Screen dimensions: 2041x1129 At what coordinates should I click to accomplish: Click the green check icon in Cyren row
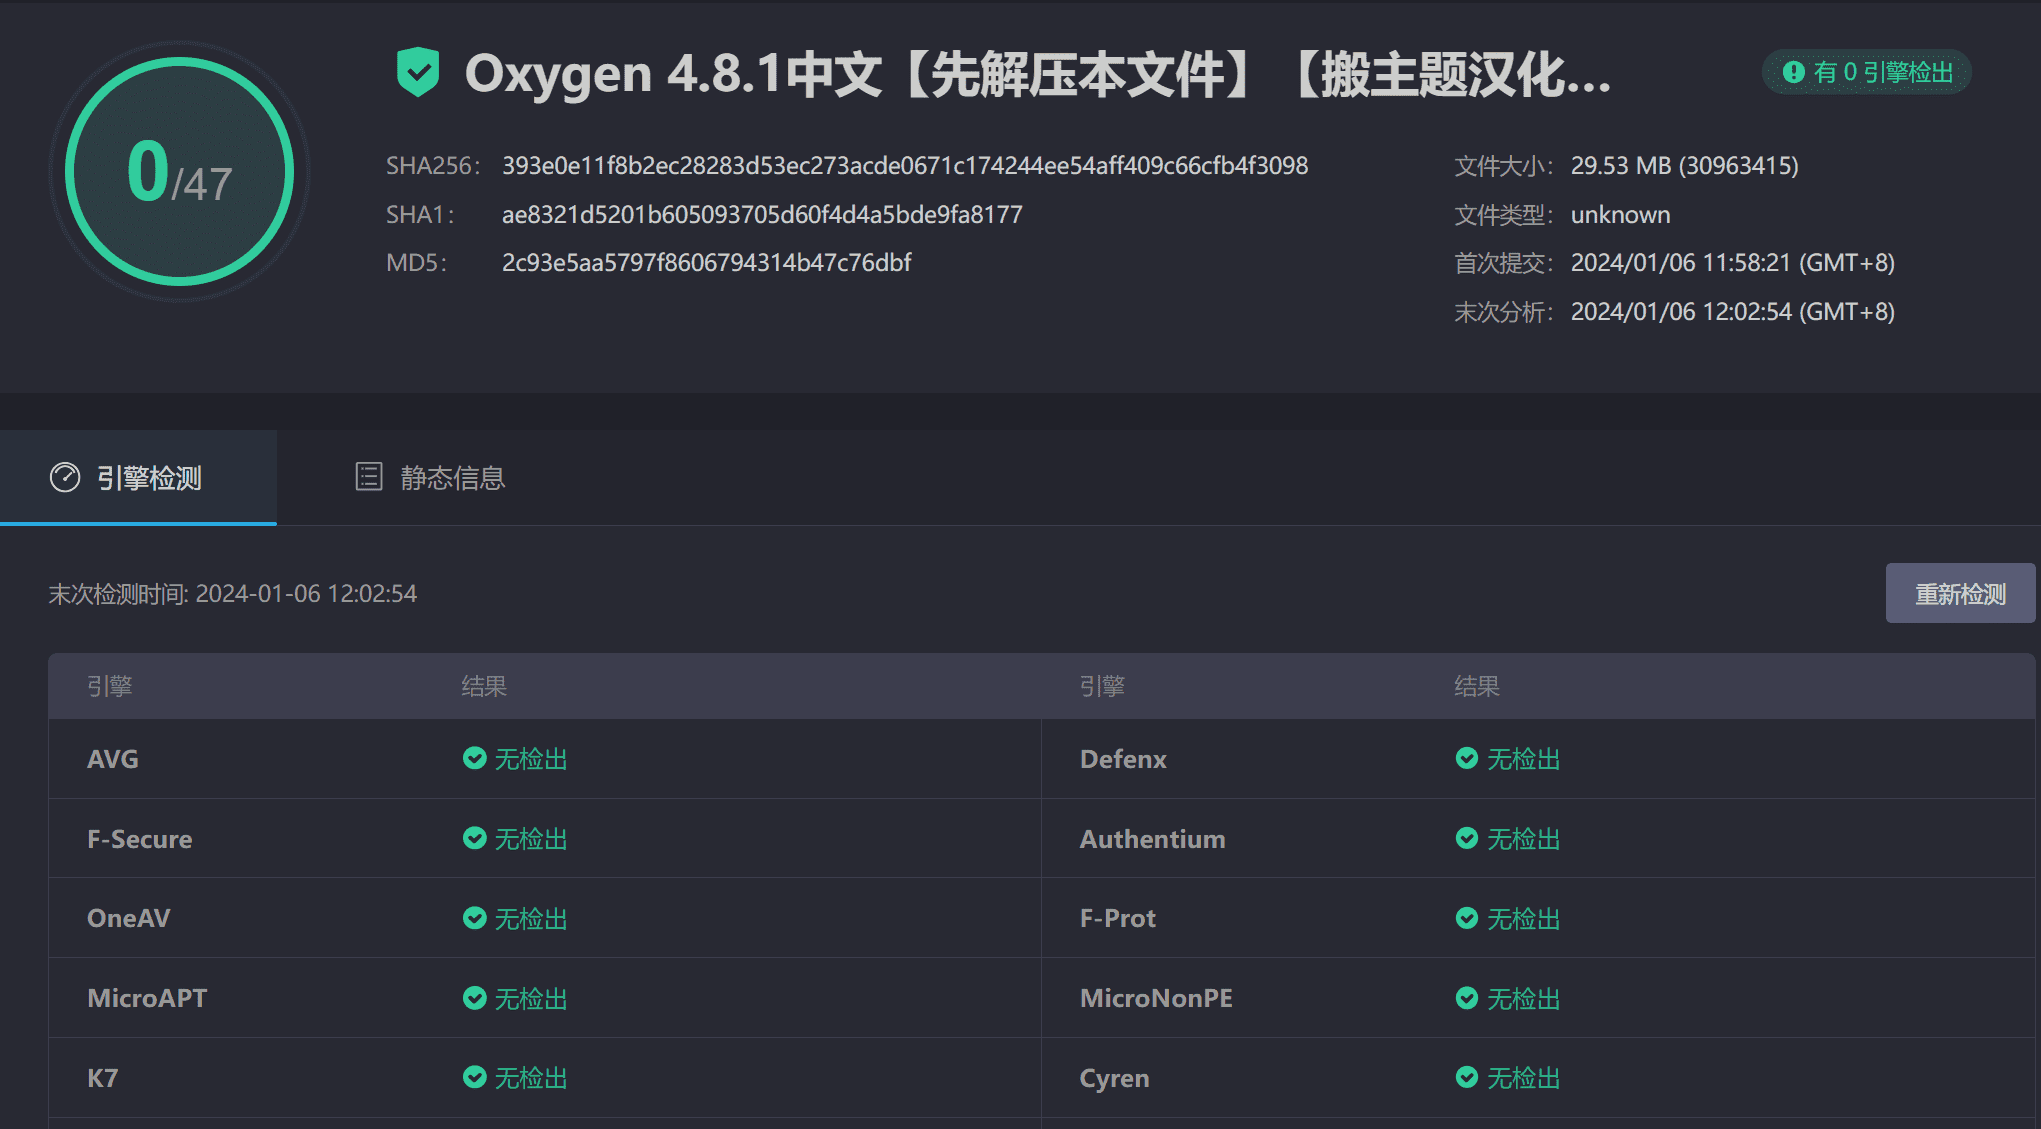[1467, 1077]
